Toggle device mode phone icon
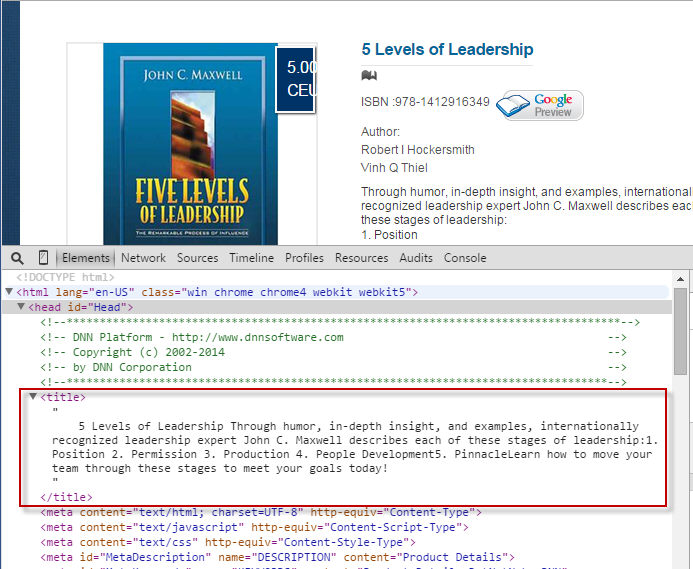 pos(43,258)
